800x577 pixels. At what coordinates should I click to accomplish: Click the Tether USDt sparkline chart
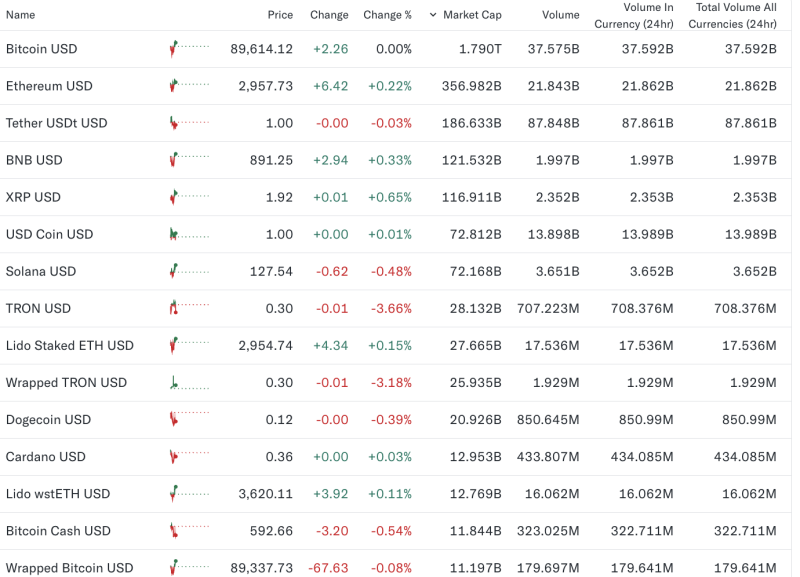(188, 123)
